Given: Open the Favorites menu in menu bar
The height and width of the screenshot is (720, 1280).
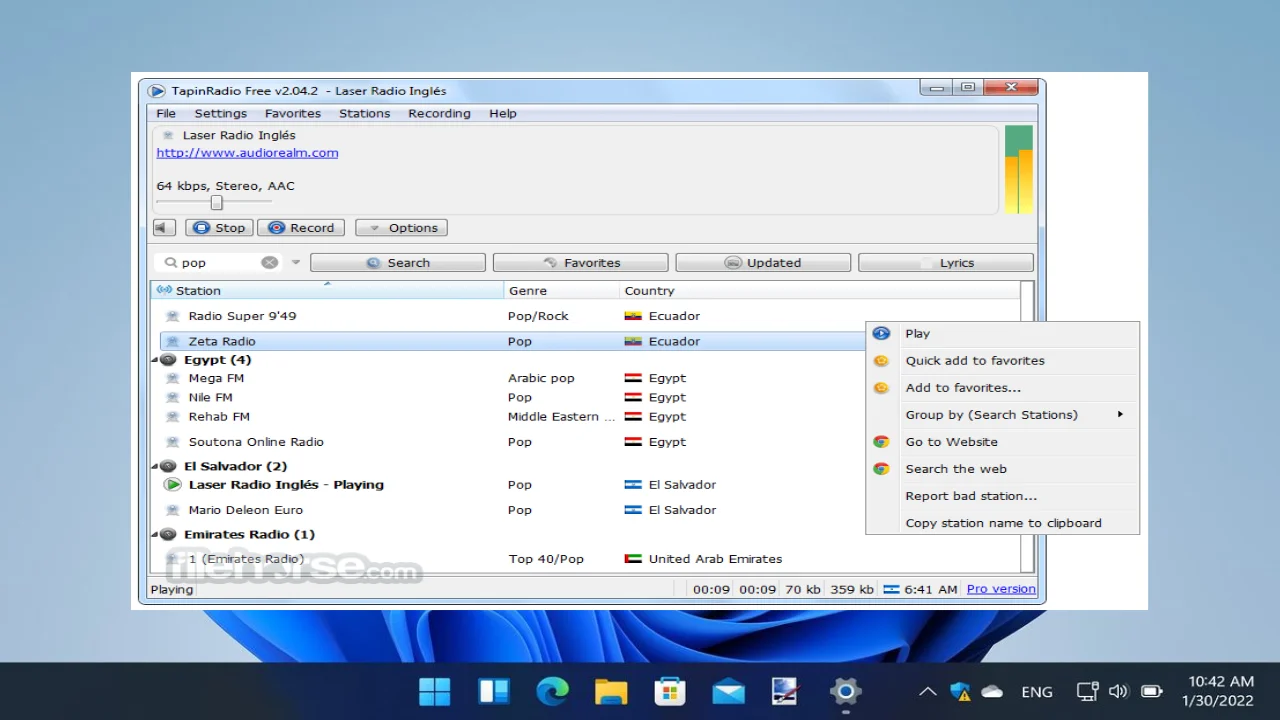Looking at the screenshot, I should point(293,114).
